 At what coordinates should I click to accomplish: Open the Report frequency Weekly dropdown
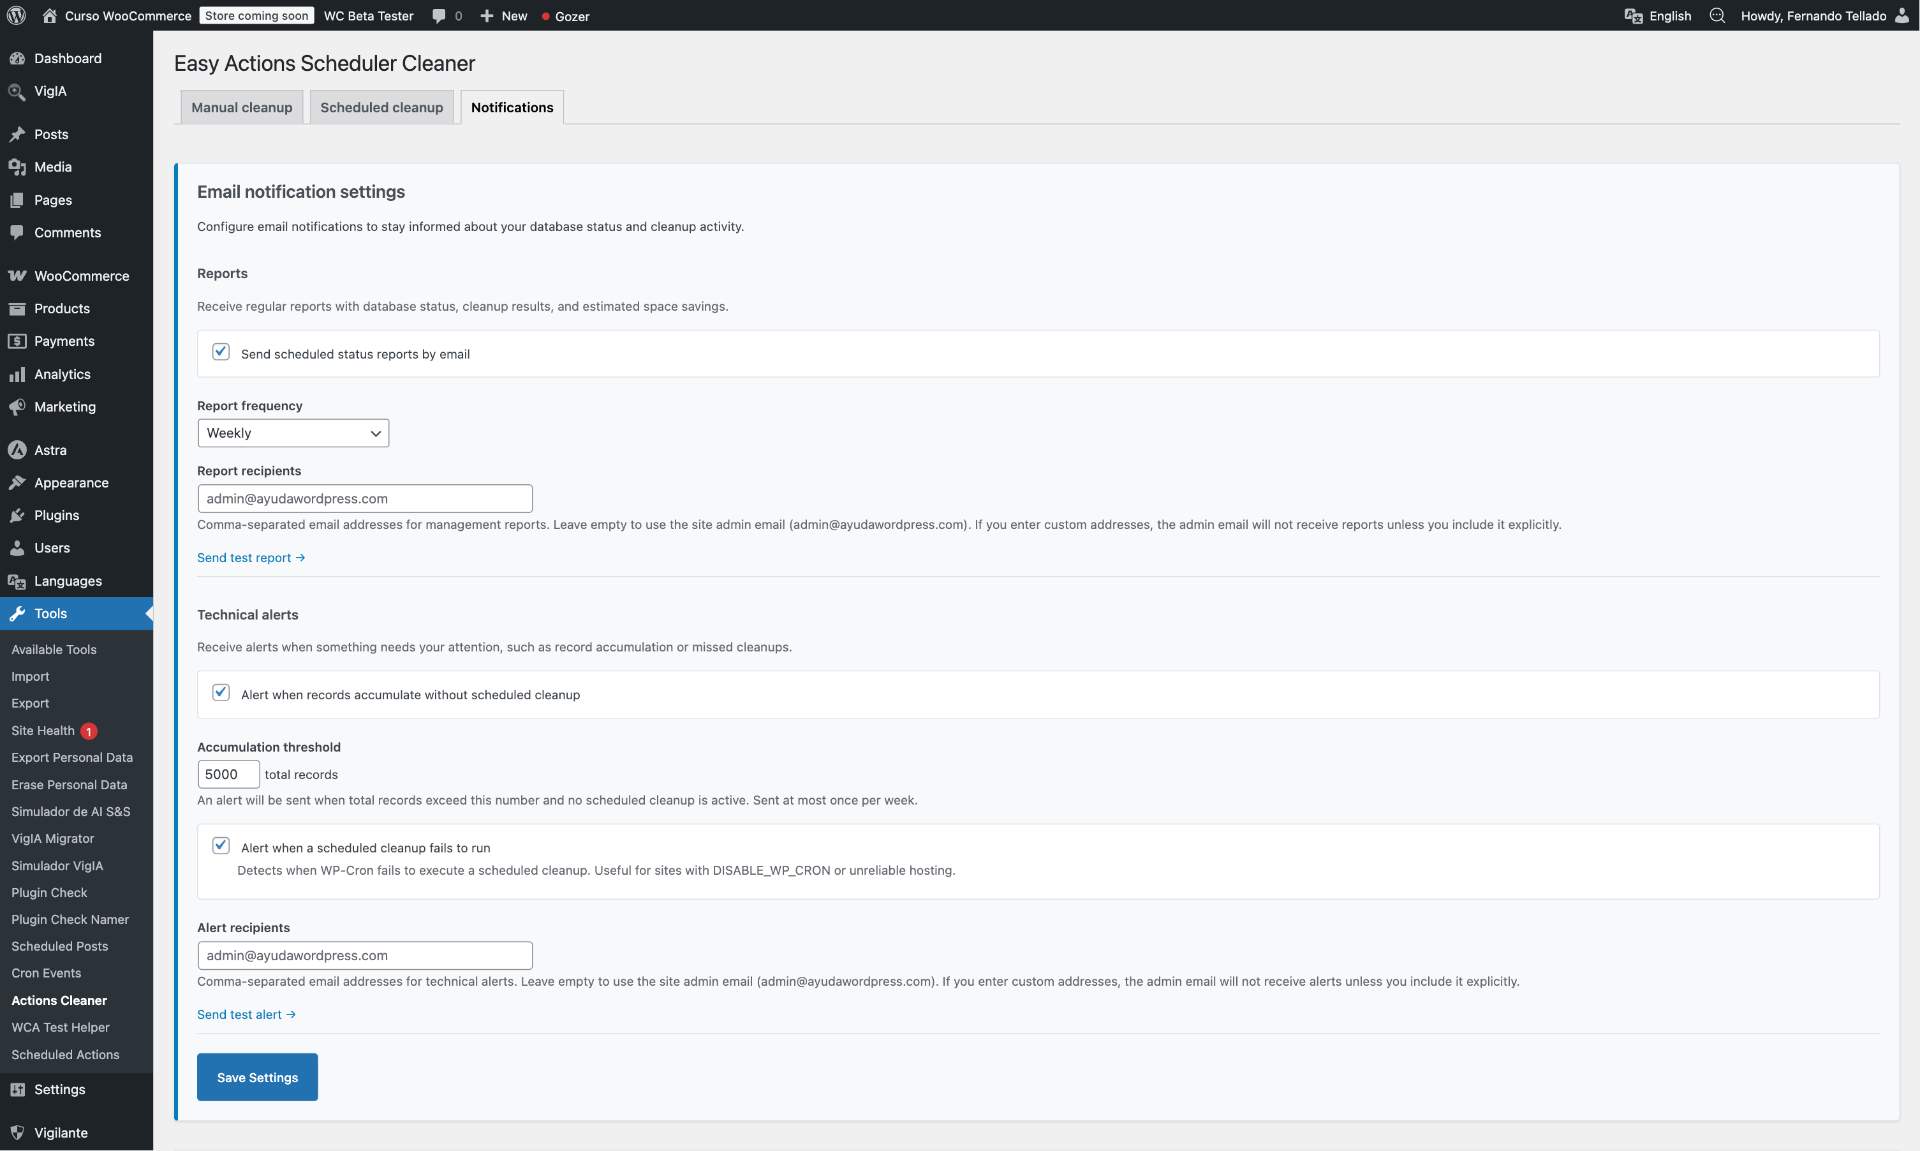tap(293, 433)
